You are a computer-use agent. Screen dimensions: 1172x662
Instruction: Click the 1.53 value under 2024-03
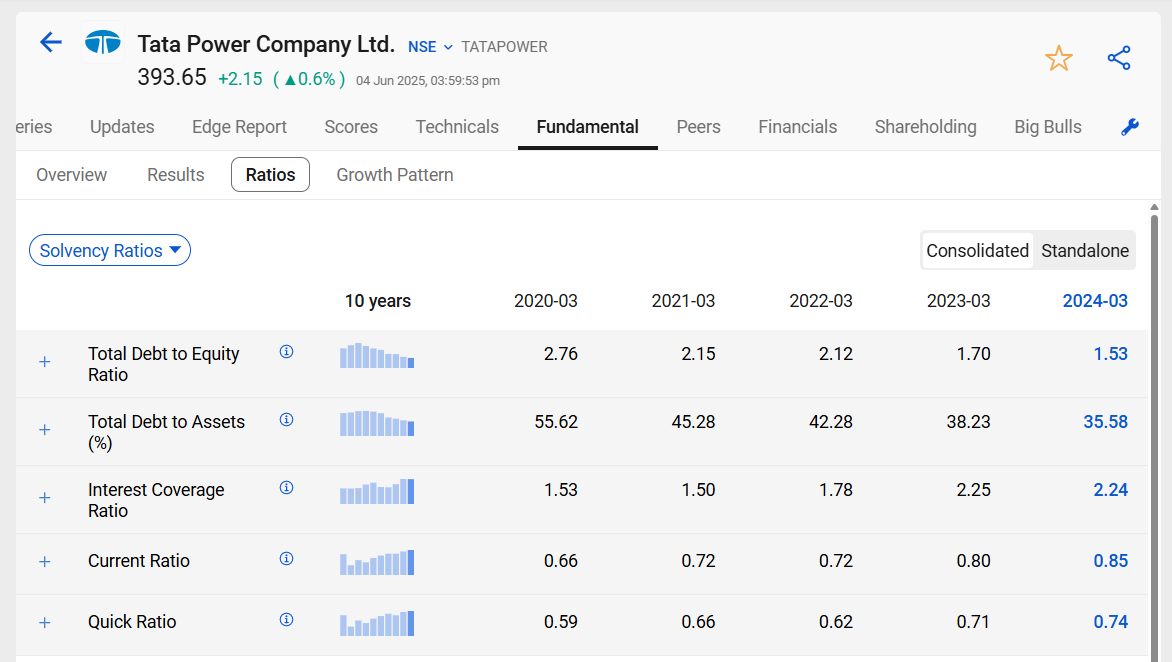(x=1111, y=354)
